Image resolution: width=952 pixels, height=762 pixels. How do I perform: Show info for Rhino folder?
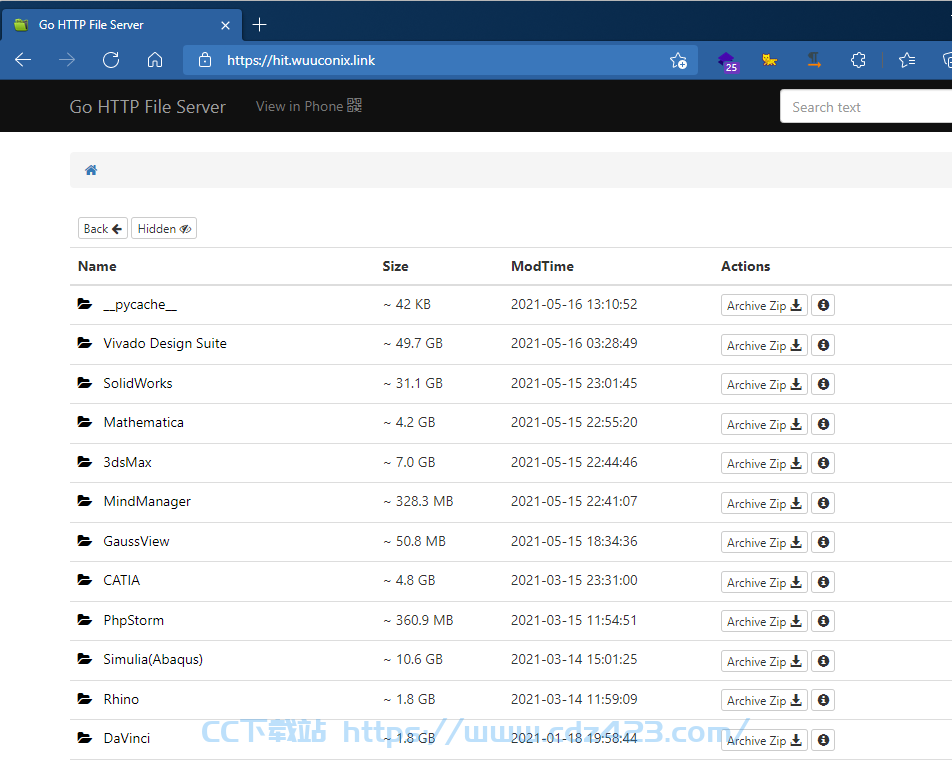point(823,699)
